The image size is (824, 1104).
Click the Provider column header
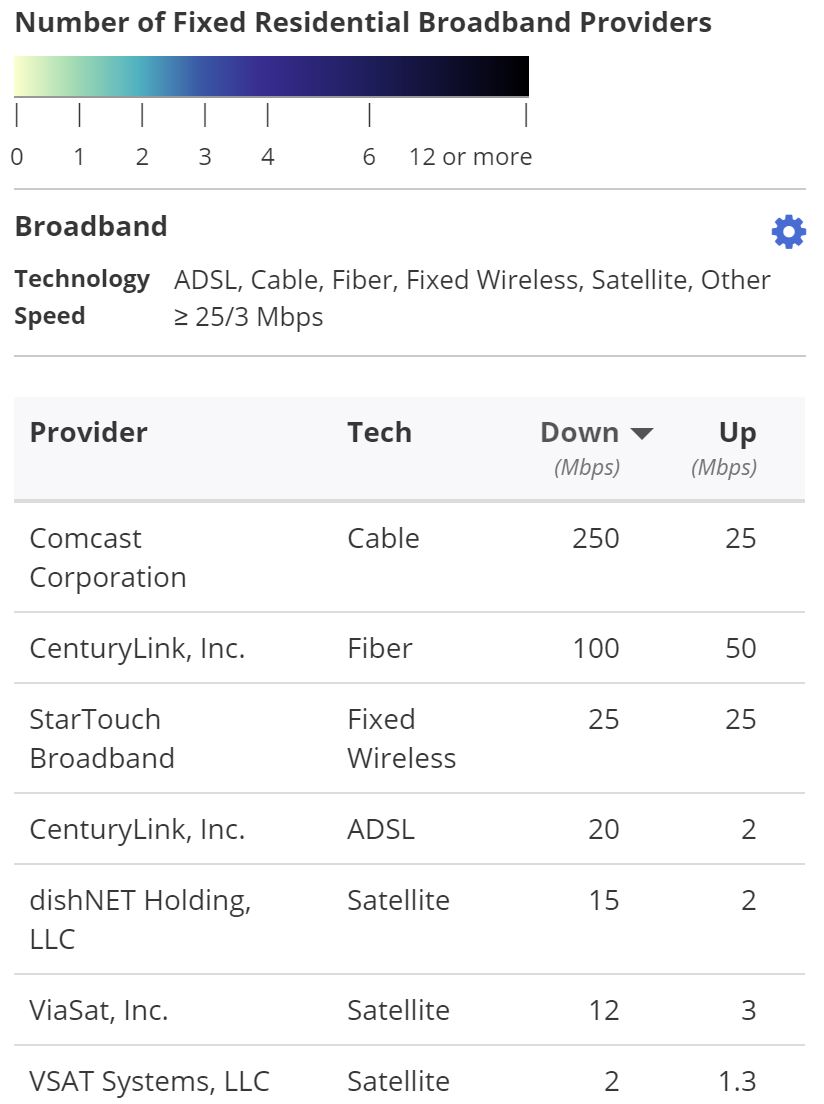point(89,432)
